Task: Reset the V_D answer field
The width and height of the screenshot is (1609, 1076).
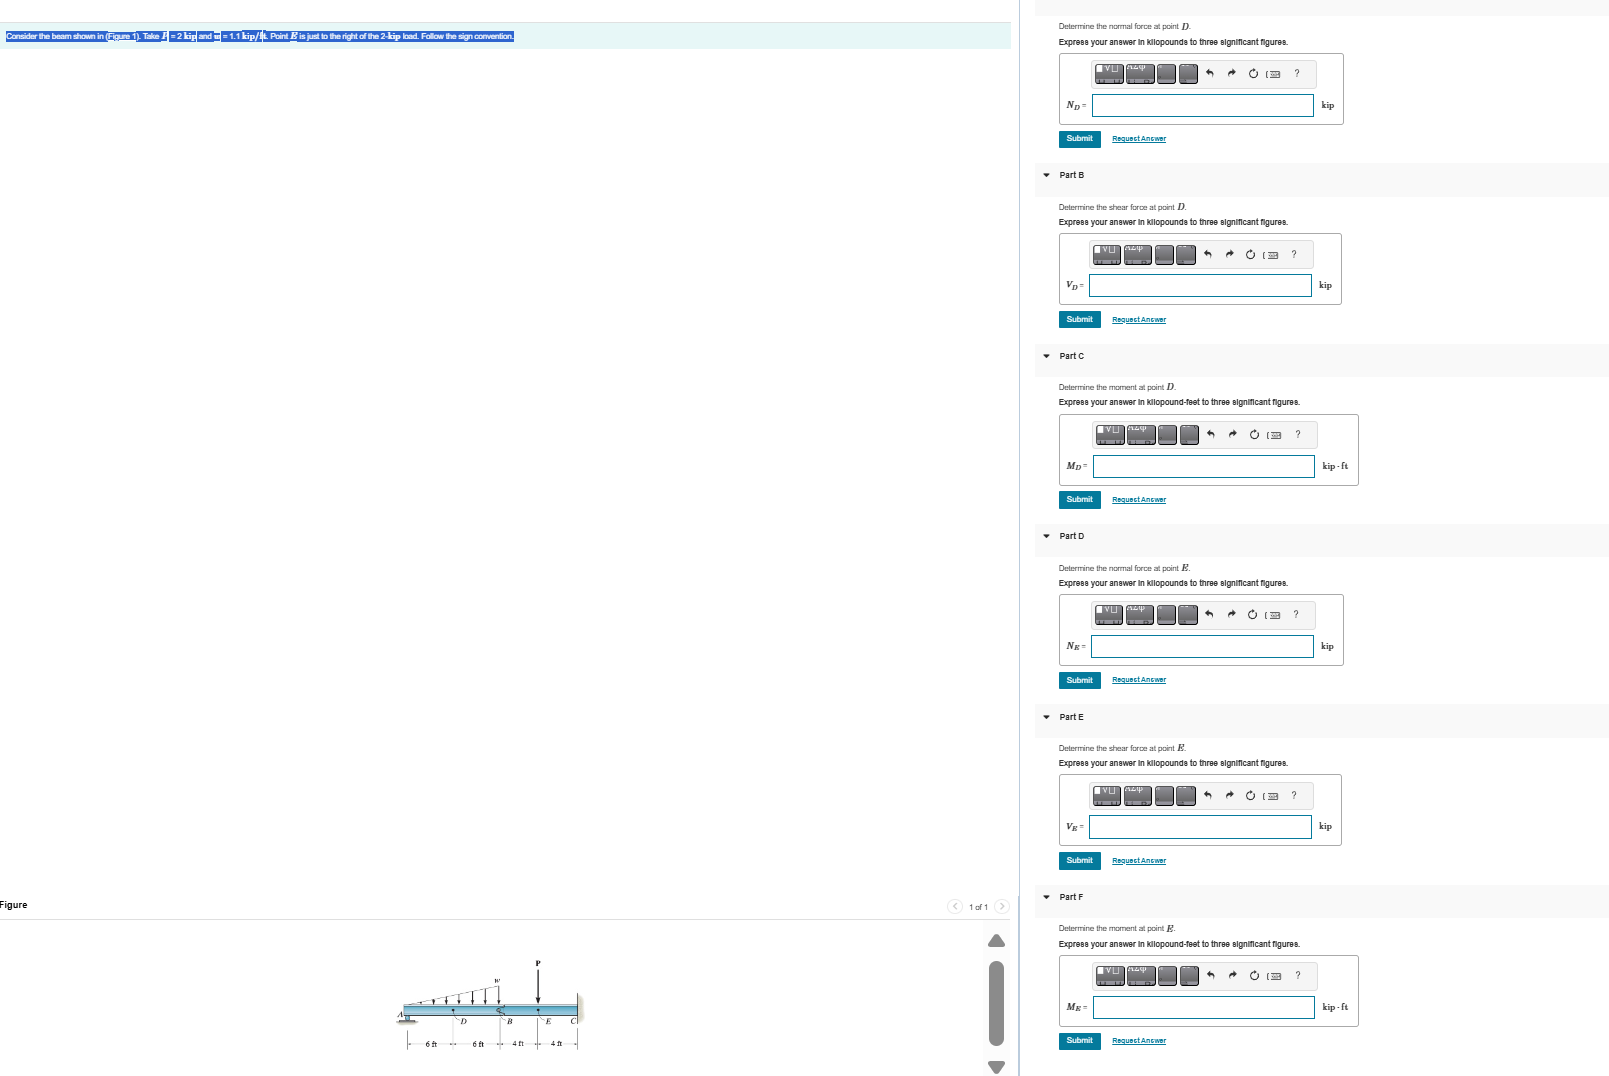Action: (1250, 254)
